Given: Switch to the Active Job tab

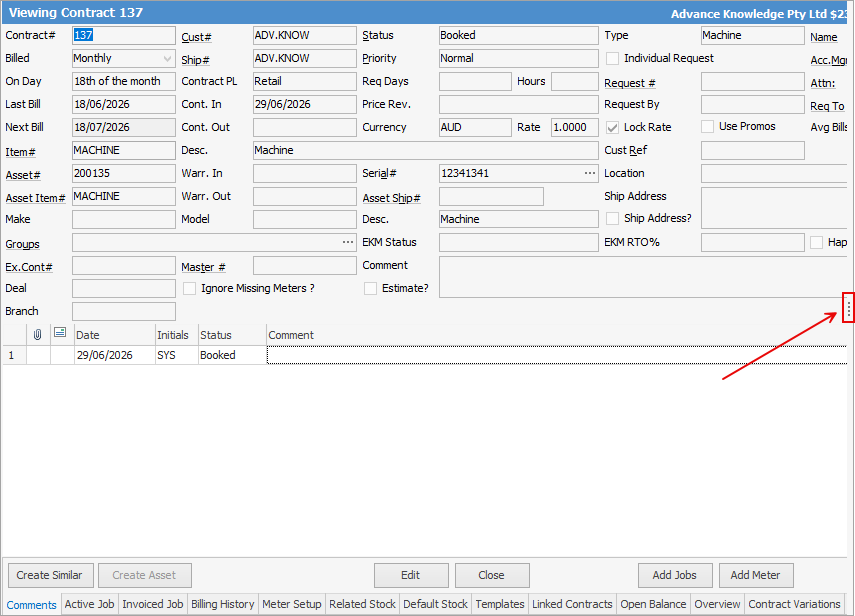Looking at the screenshot, I should click(89, 604).
